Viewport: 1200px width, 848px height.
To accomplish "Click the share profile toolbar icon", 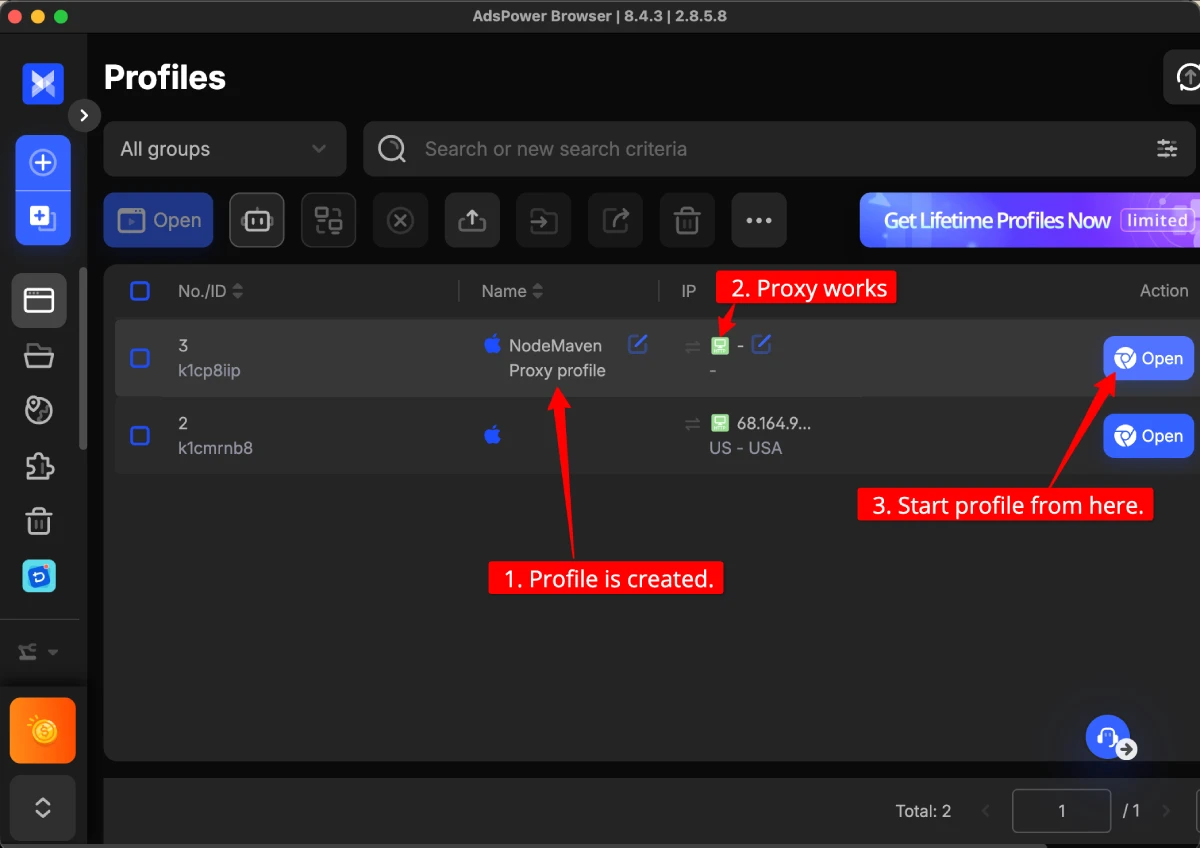I will [x=616, y=220].
